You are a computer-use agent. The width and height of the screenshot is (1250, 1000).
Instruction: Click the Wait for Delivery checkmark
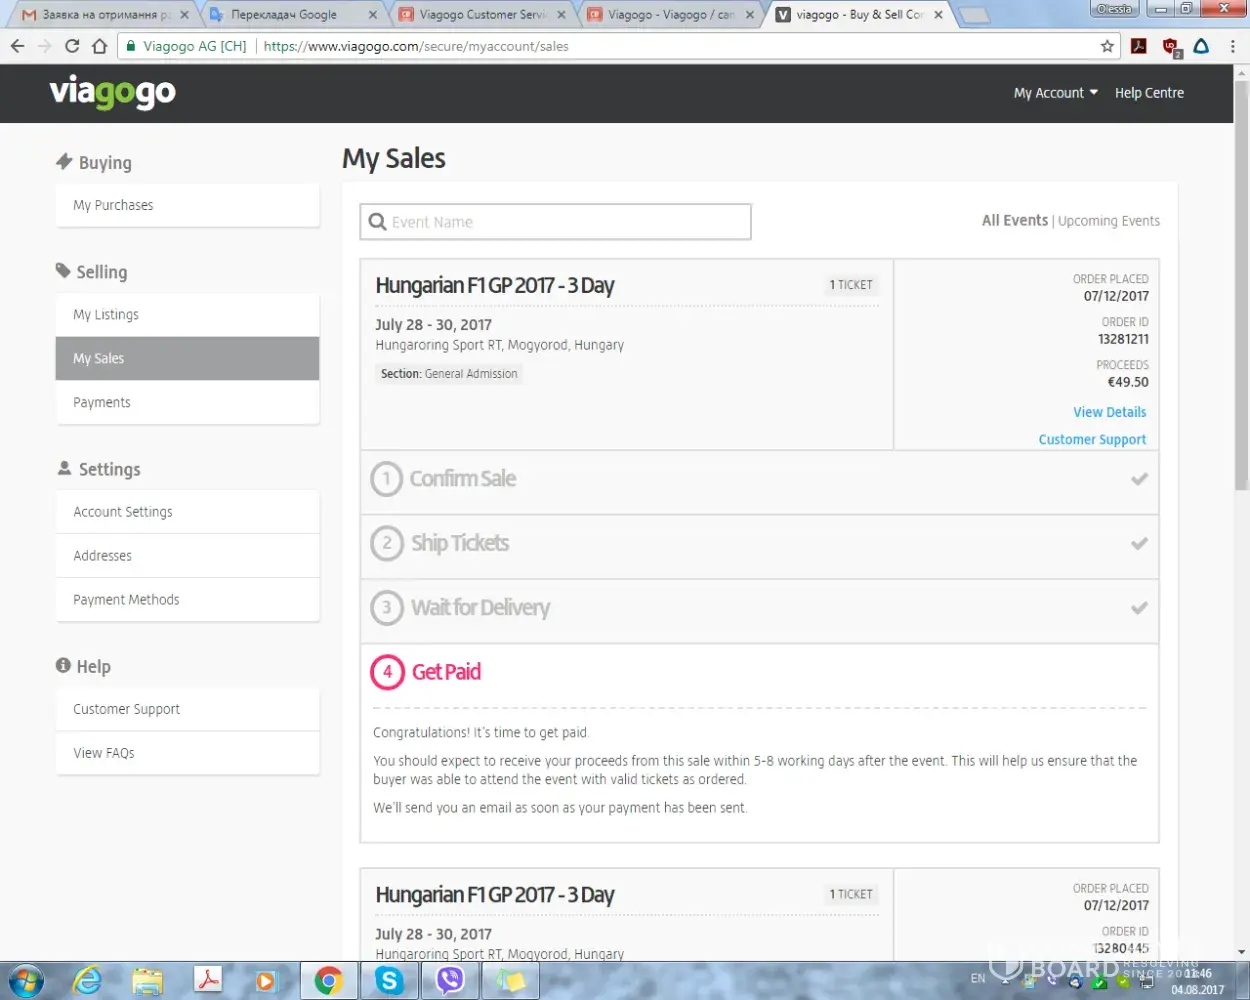tap(1139, 608)
